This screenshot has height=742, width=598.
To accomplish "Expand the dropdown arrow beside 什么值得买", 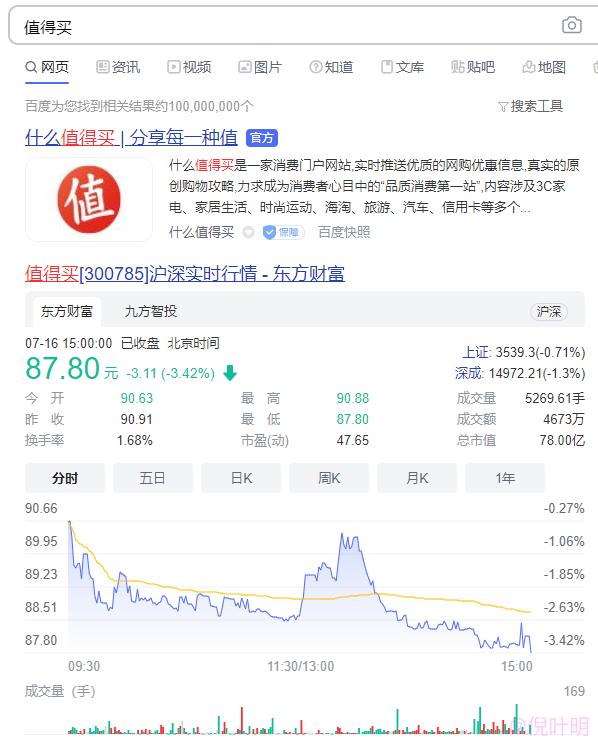I will [x=248, y=232].
